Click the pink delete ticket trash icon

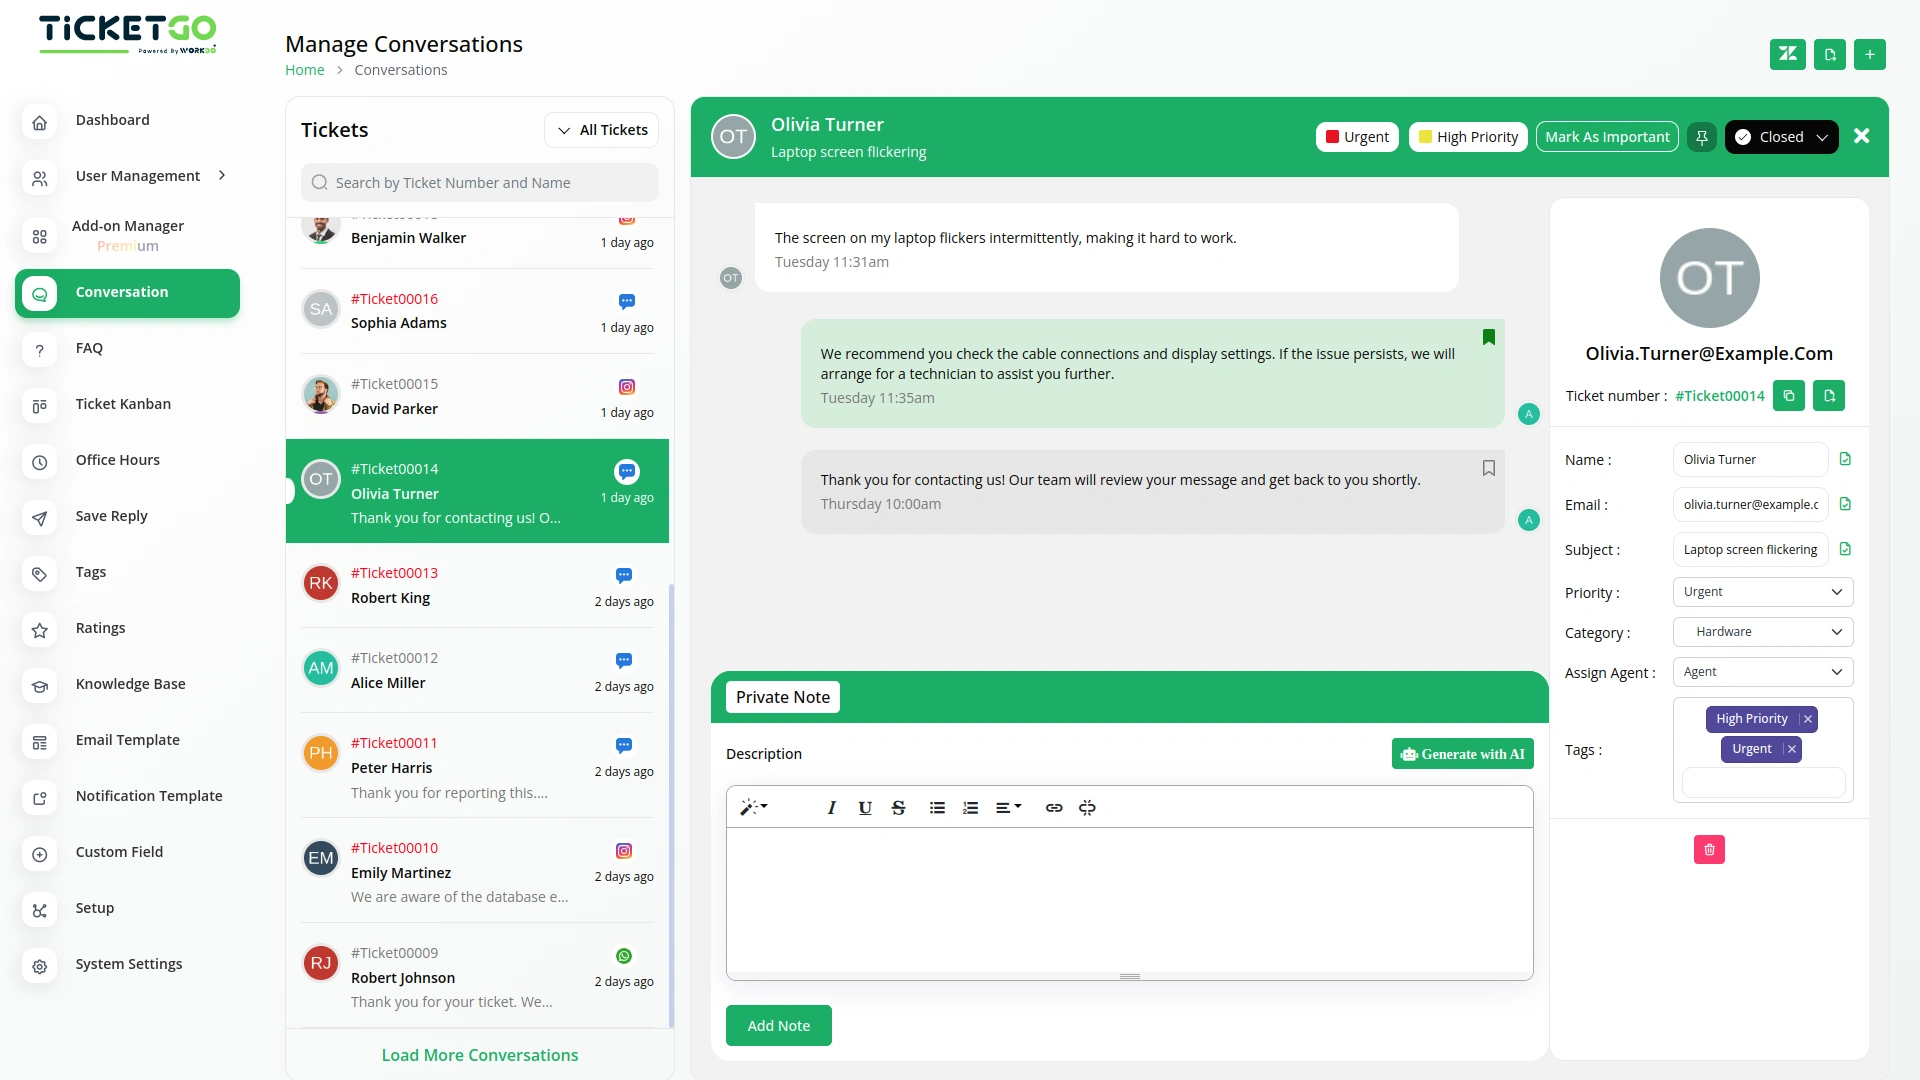tap(1709, 850)
